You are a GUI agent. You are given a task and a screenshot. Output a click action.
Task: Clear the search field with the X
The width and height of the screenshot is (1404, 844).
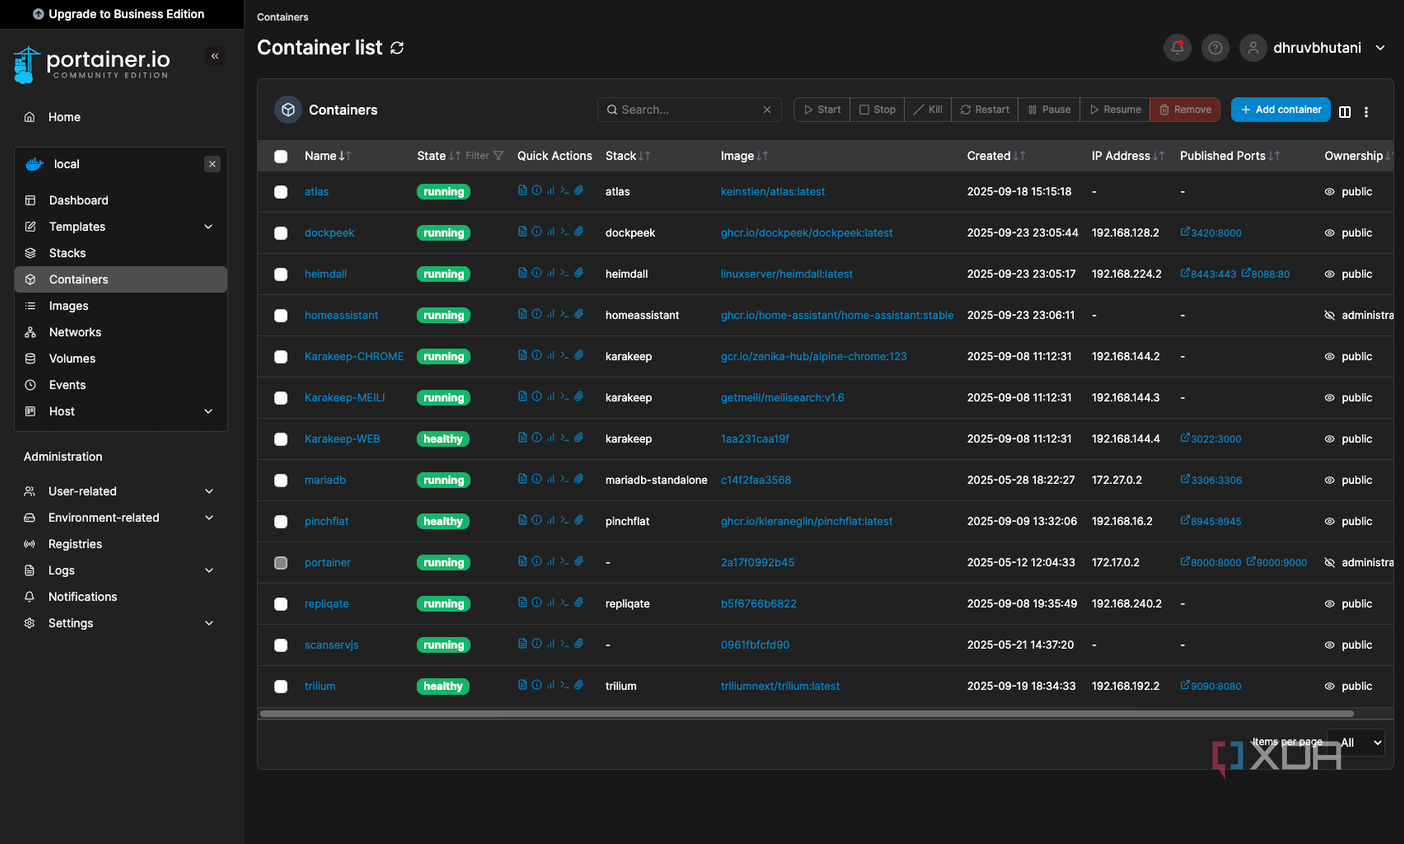tap(767, 110)
